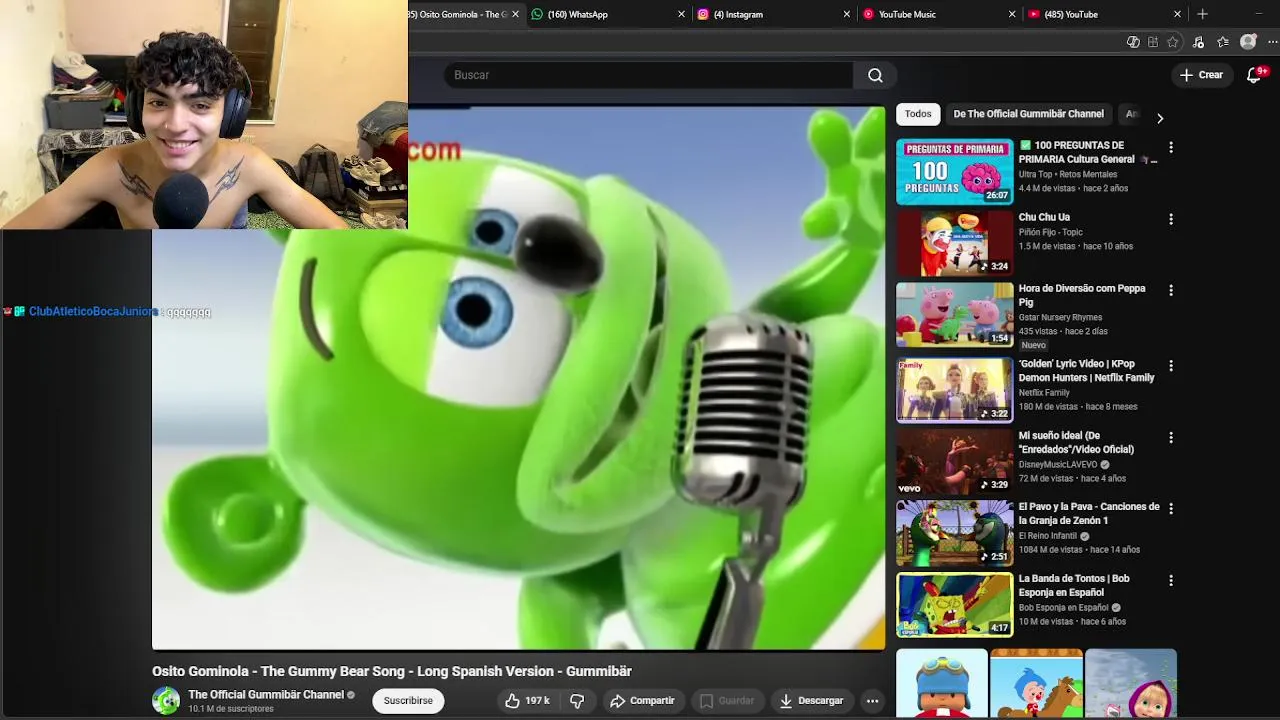Open the 100 PREGUNTAS video thumbnail

click(955, 172)
